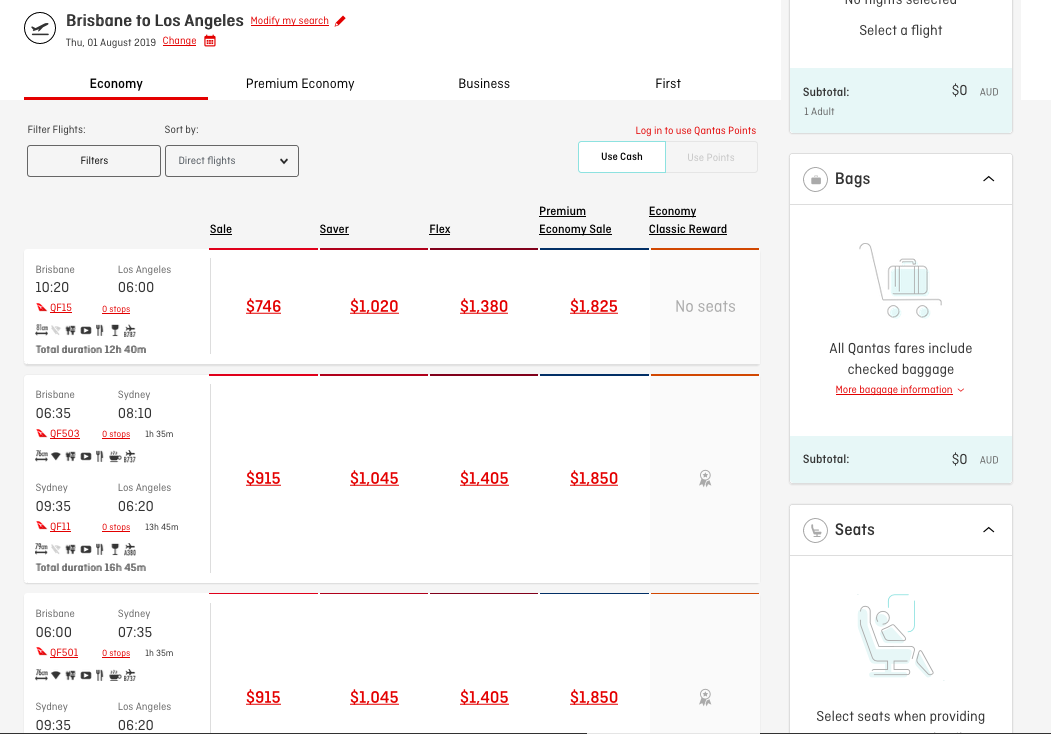1051x734 pixels.
Task: Click the Classic Reward ribbon icon for QF501 itinerary
Action: (x=705, y=698)
